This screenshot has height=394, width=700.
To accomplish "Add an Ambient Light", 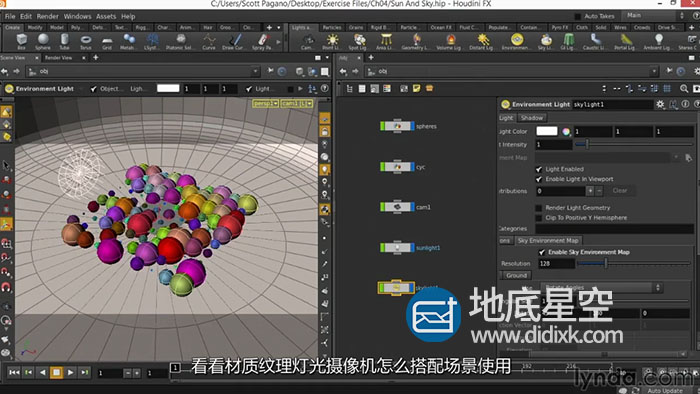I will [x=659, y=41].
